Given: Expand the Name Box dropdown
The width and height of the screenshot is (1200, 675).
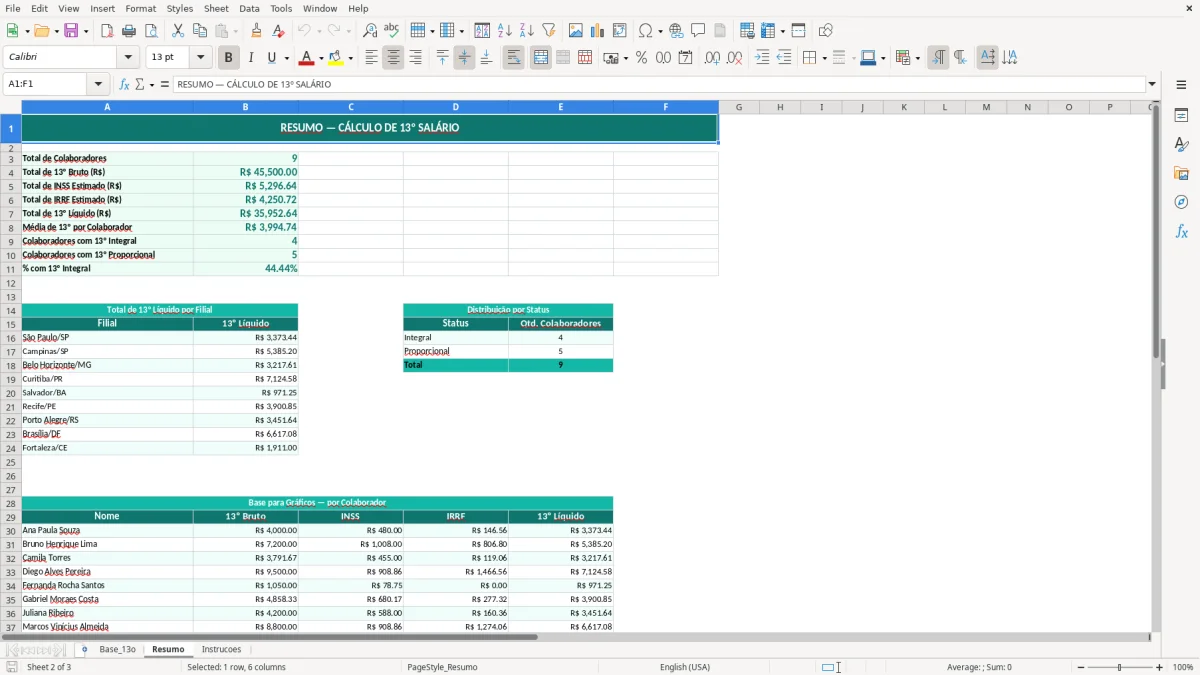Looking at the screenshot, I should click(x=98, y=84).
